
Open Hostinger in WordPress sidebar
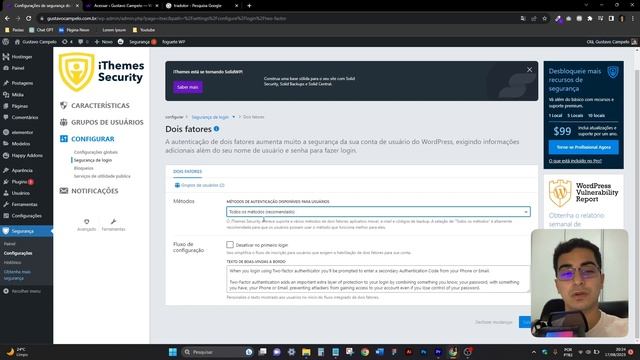point(22,57)
